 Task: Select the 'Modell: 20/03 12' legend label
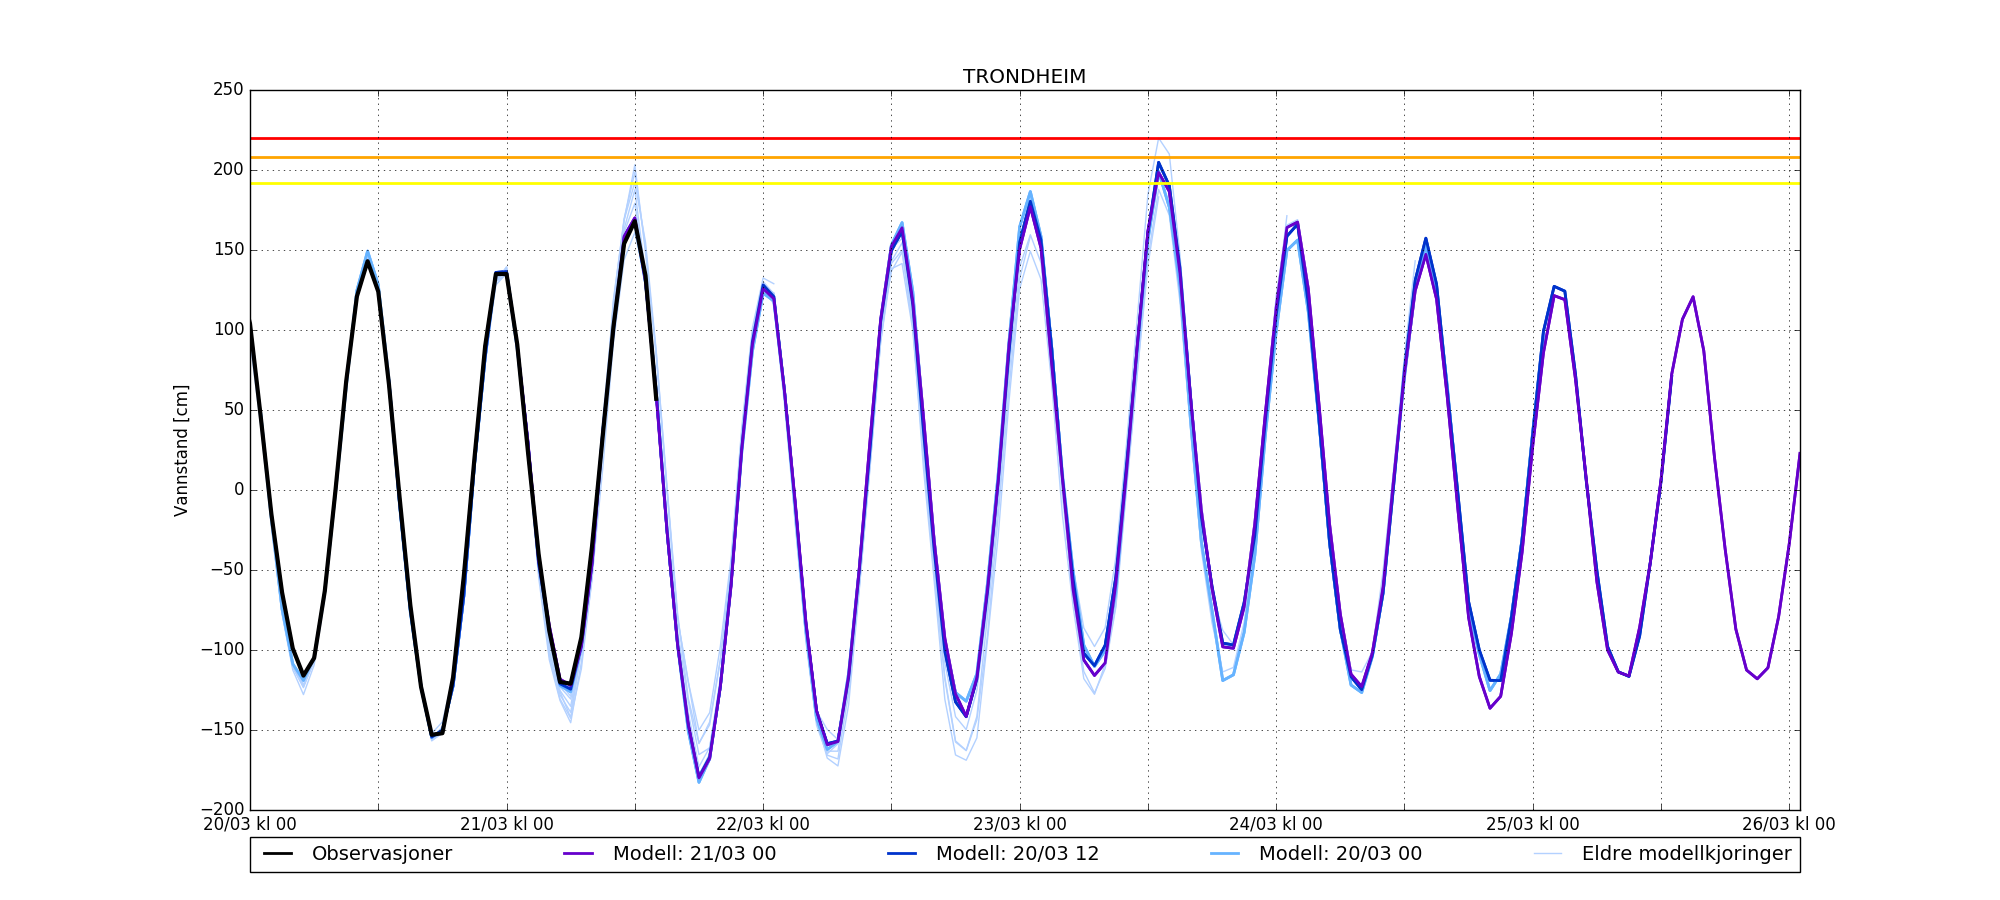click(1017, 854)
